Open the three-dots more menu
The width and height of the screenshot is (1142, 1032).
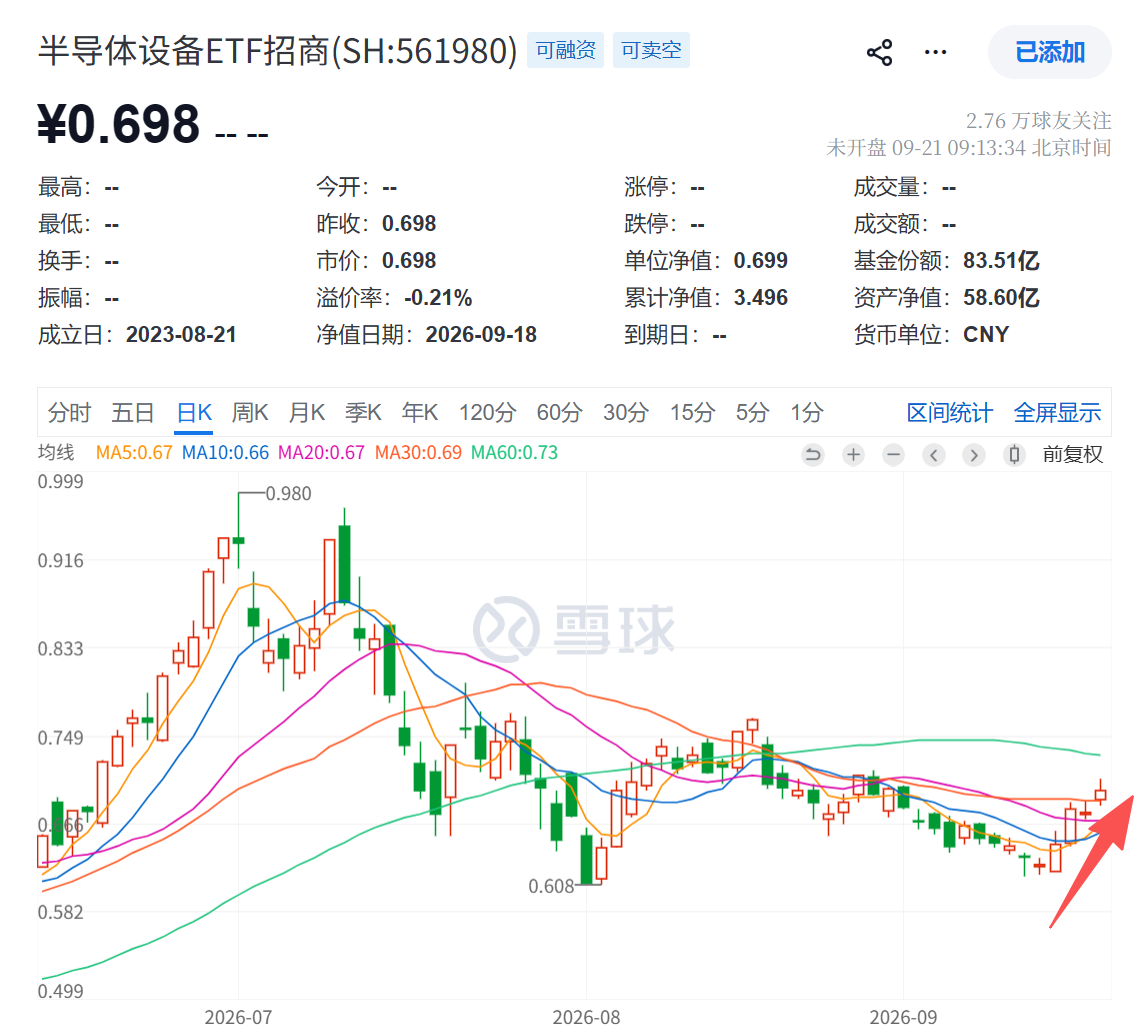pos(935,52)
